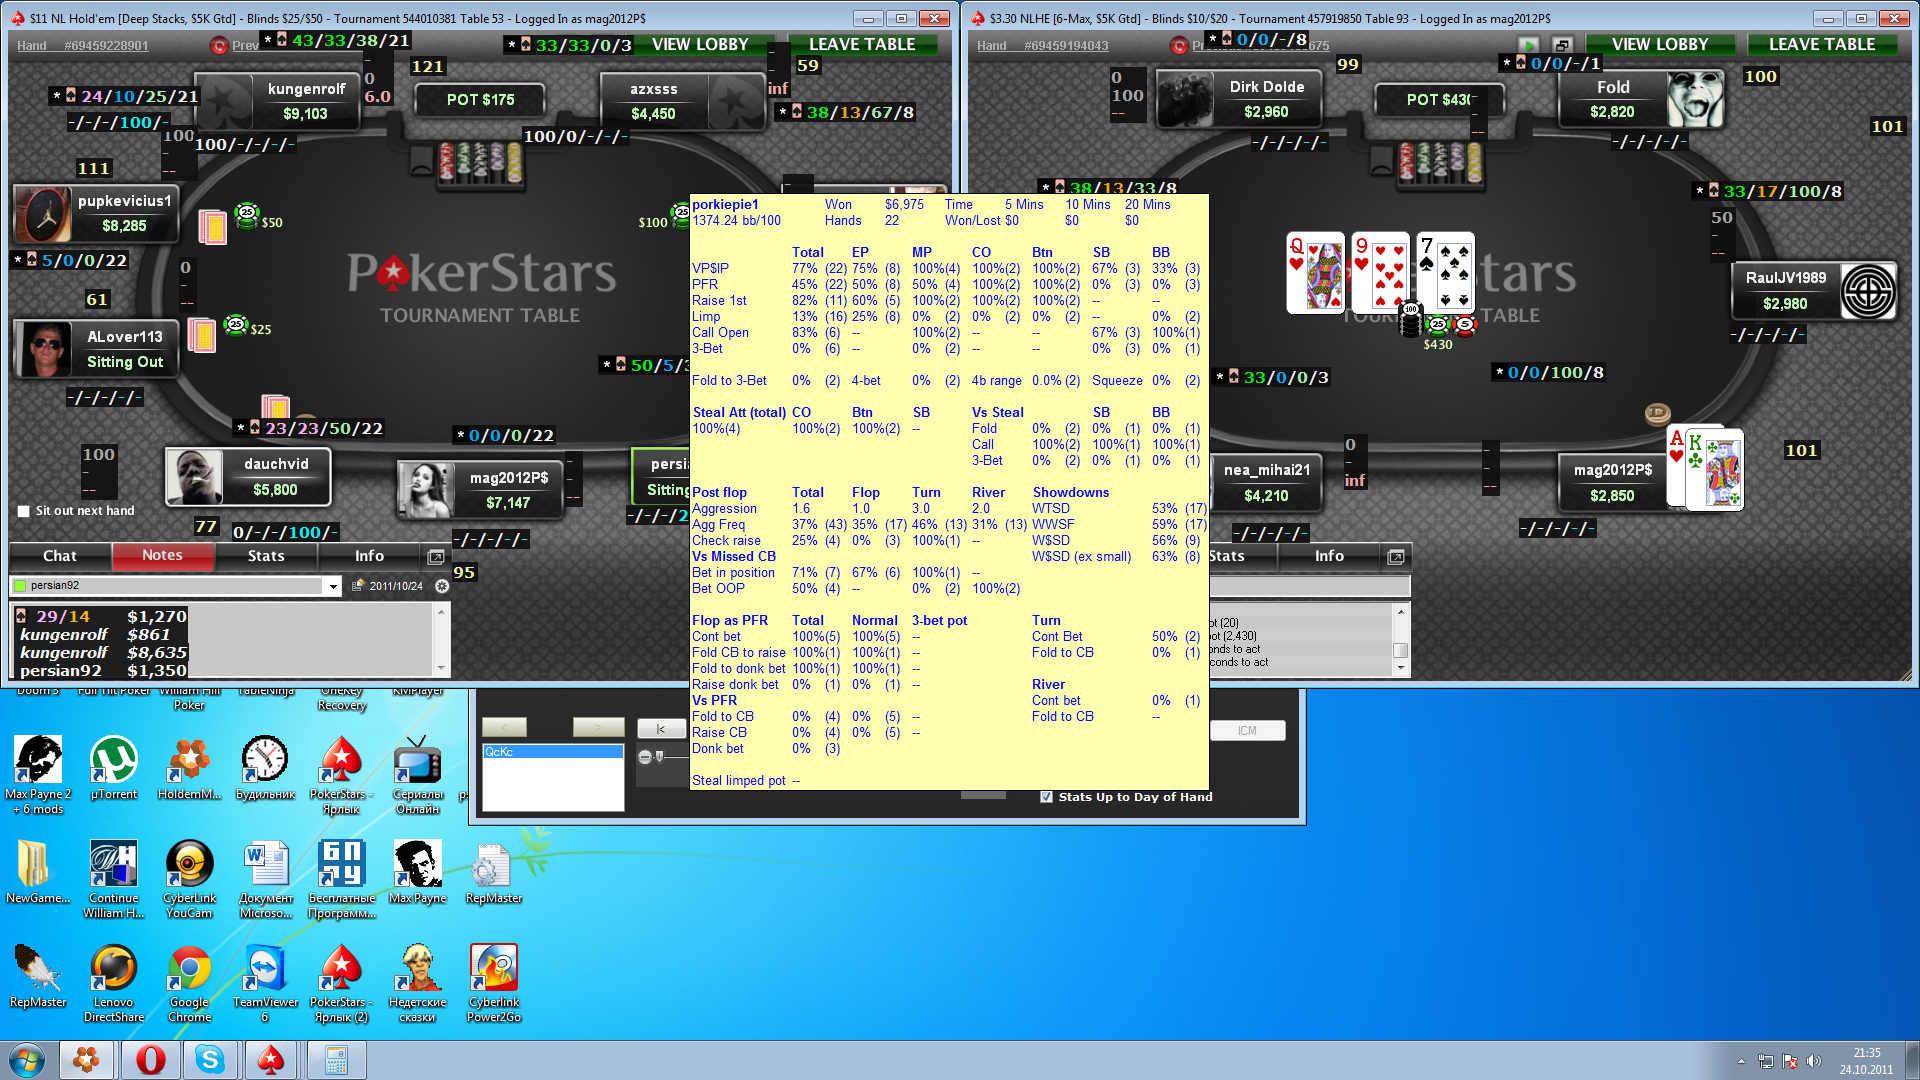Open uTorrent desktop shortcut
Screen dimensions: 1920x1080
tap(114, 767)
